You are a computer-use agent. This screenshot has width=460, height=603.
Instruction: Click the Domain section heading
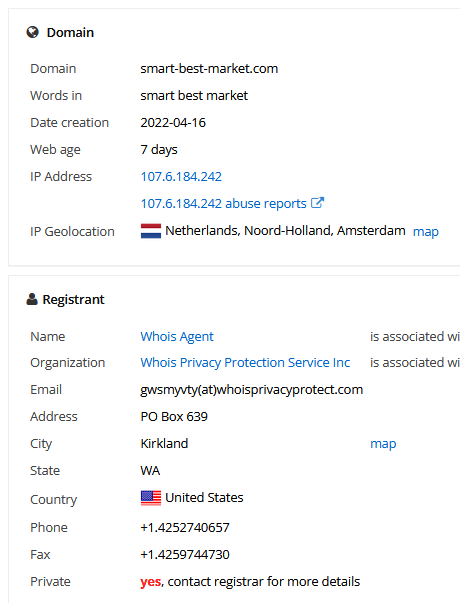70,33
